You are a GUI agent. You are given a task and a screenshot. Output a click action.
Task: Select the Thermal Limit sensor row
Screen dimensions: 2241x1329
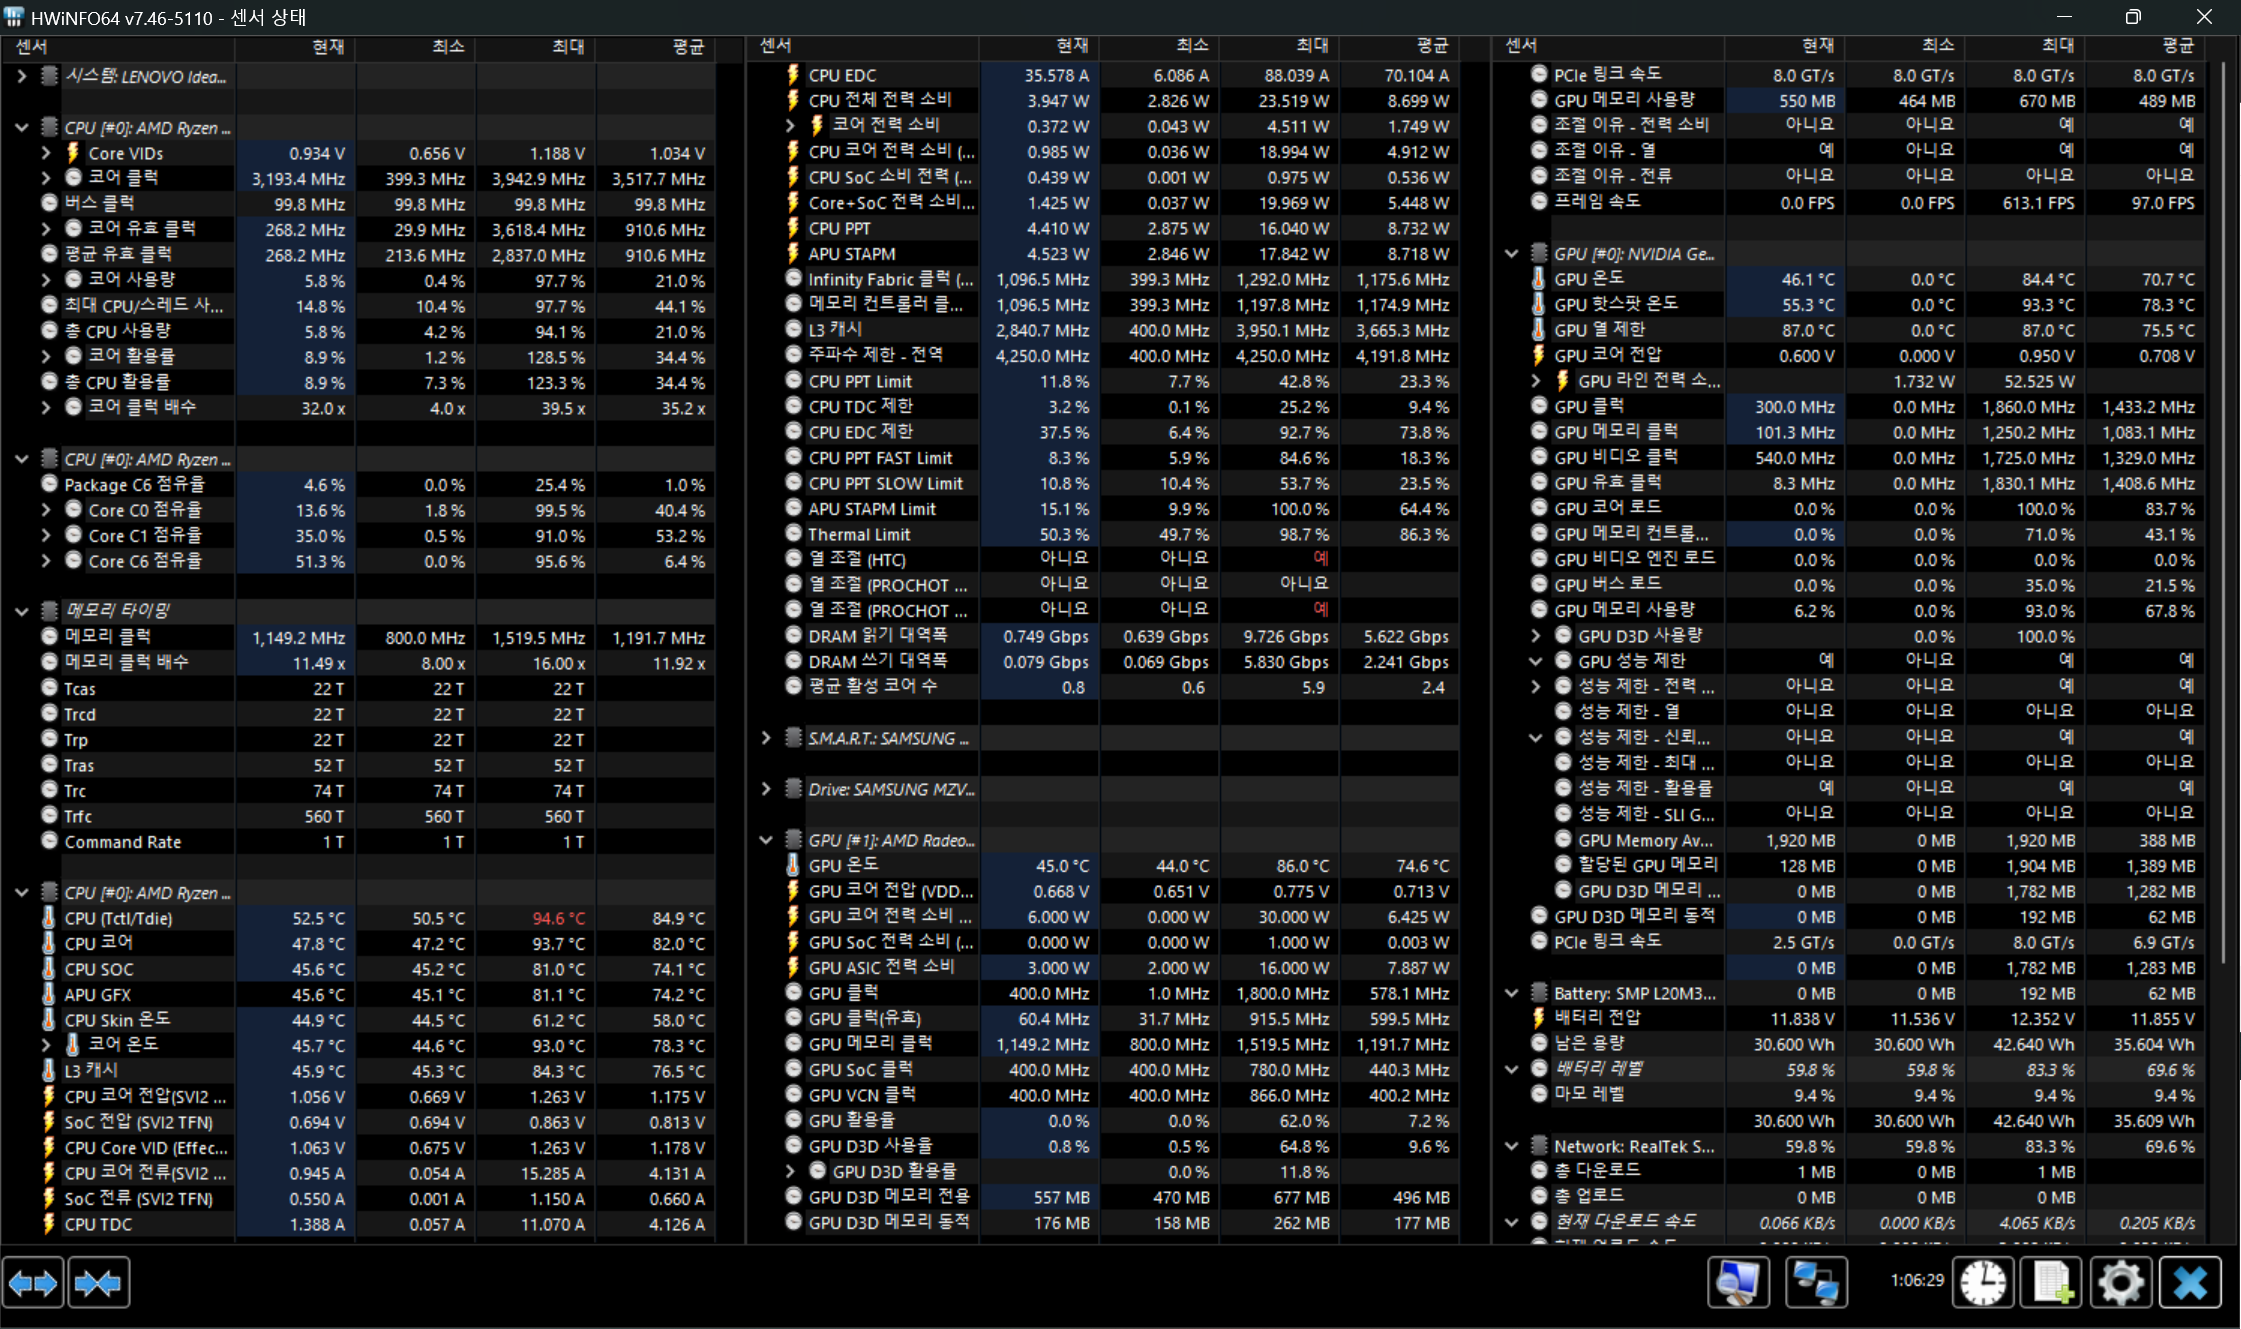coord(858,534)
